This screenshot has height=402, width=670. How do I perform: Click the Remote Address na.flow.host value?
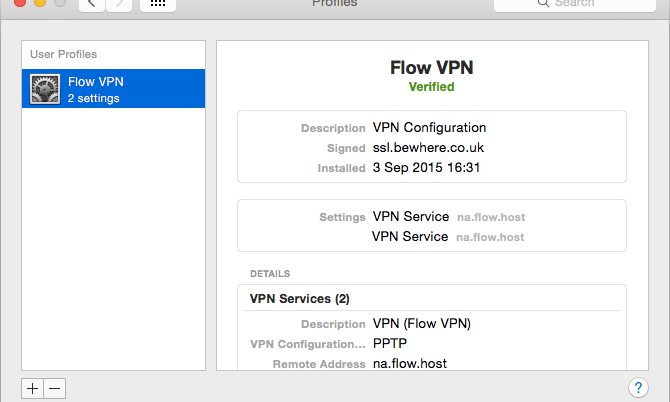click(x=410, y=363)
